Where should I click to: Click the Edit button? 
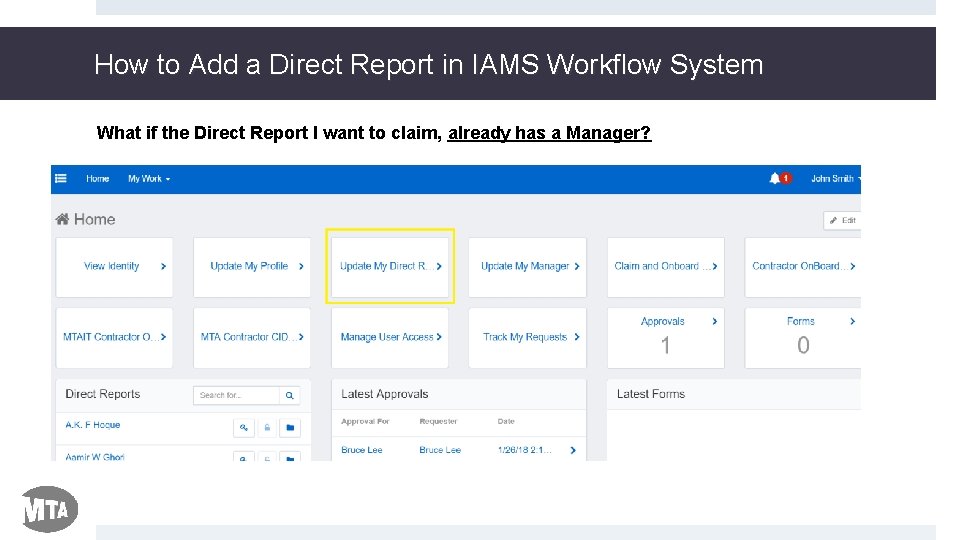click(842, 220)
